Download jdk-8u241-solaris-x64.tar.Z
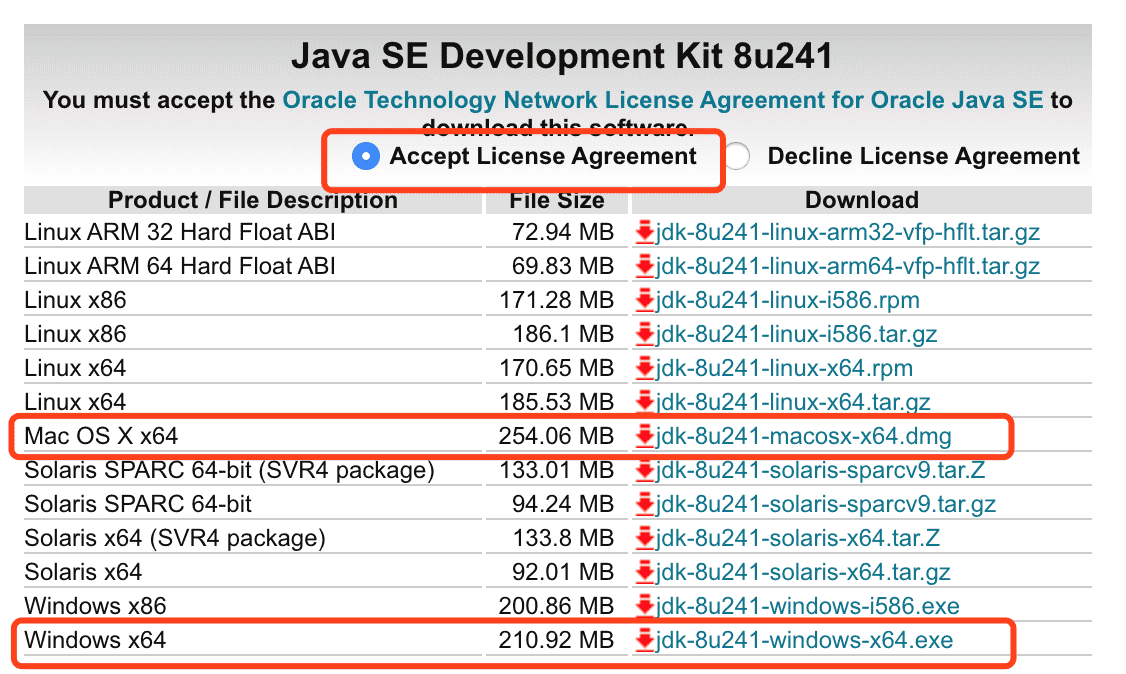1126x674 pixels. click(x=797, y=538)
